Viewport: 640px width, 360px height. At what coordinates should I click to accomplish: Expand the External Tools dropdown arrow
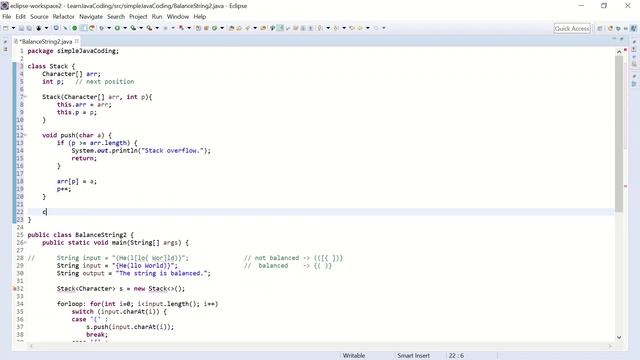pos(157,28)
